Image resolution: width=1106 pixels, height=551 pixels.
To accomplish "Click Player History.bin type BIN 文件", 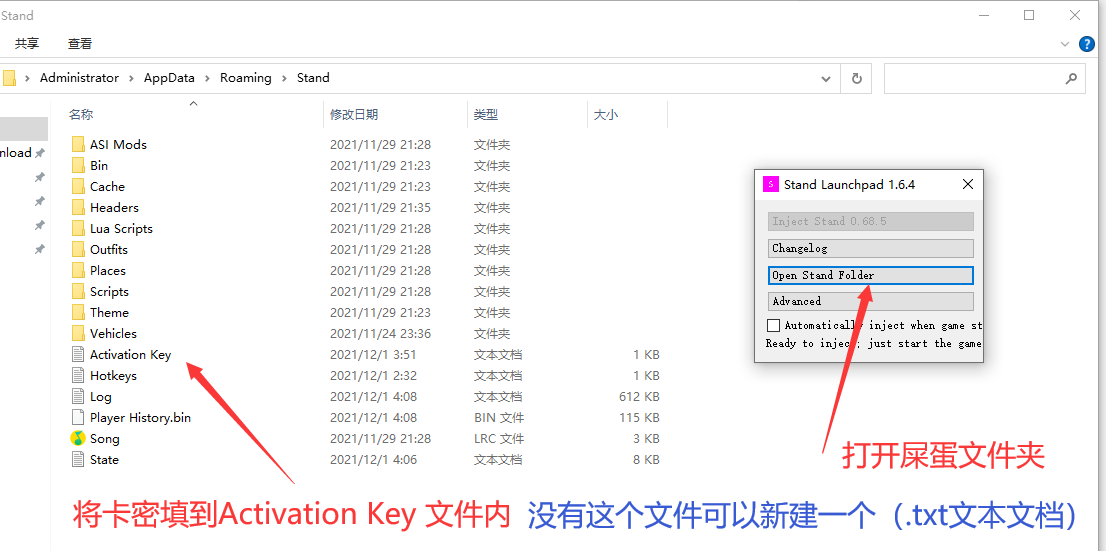I will click(499, 418).
